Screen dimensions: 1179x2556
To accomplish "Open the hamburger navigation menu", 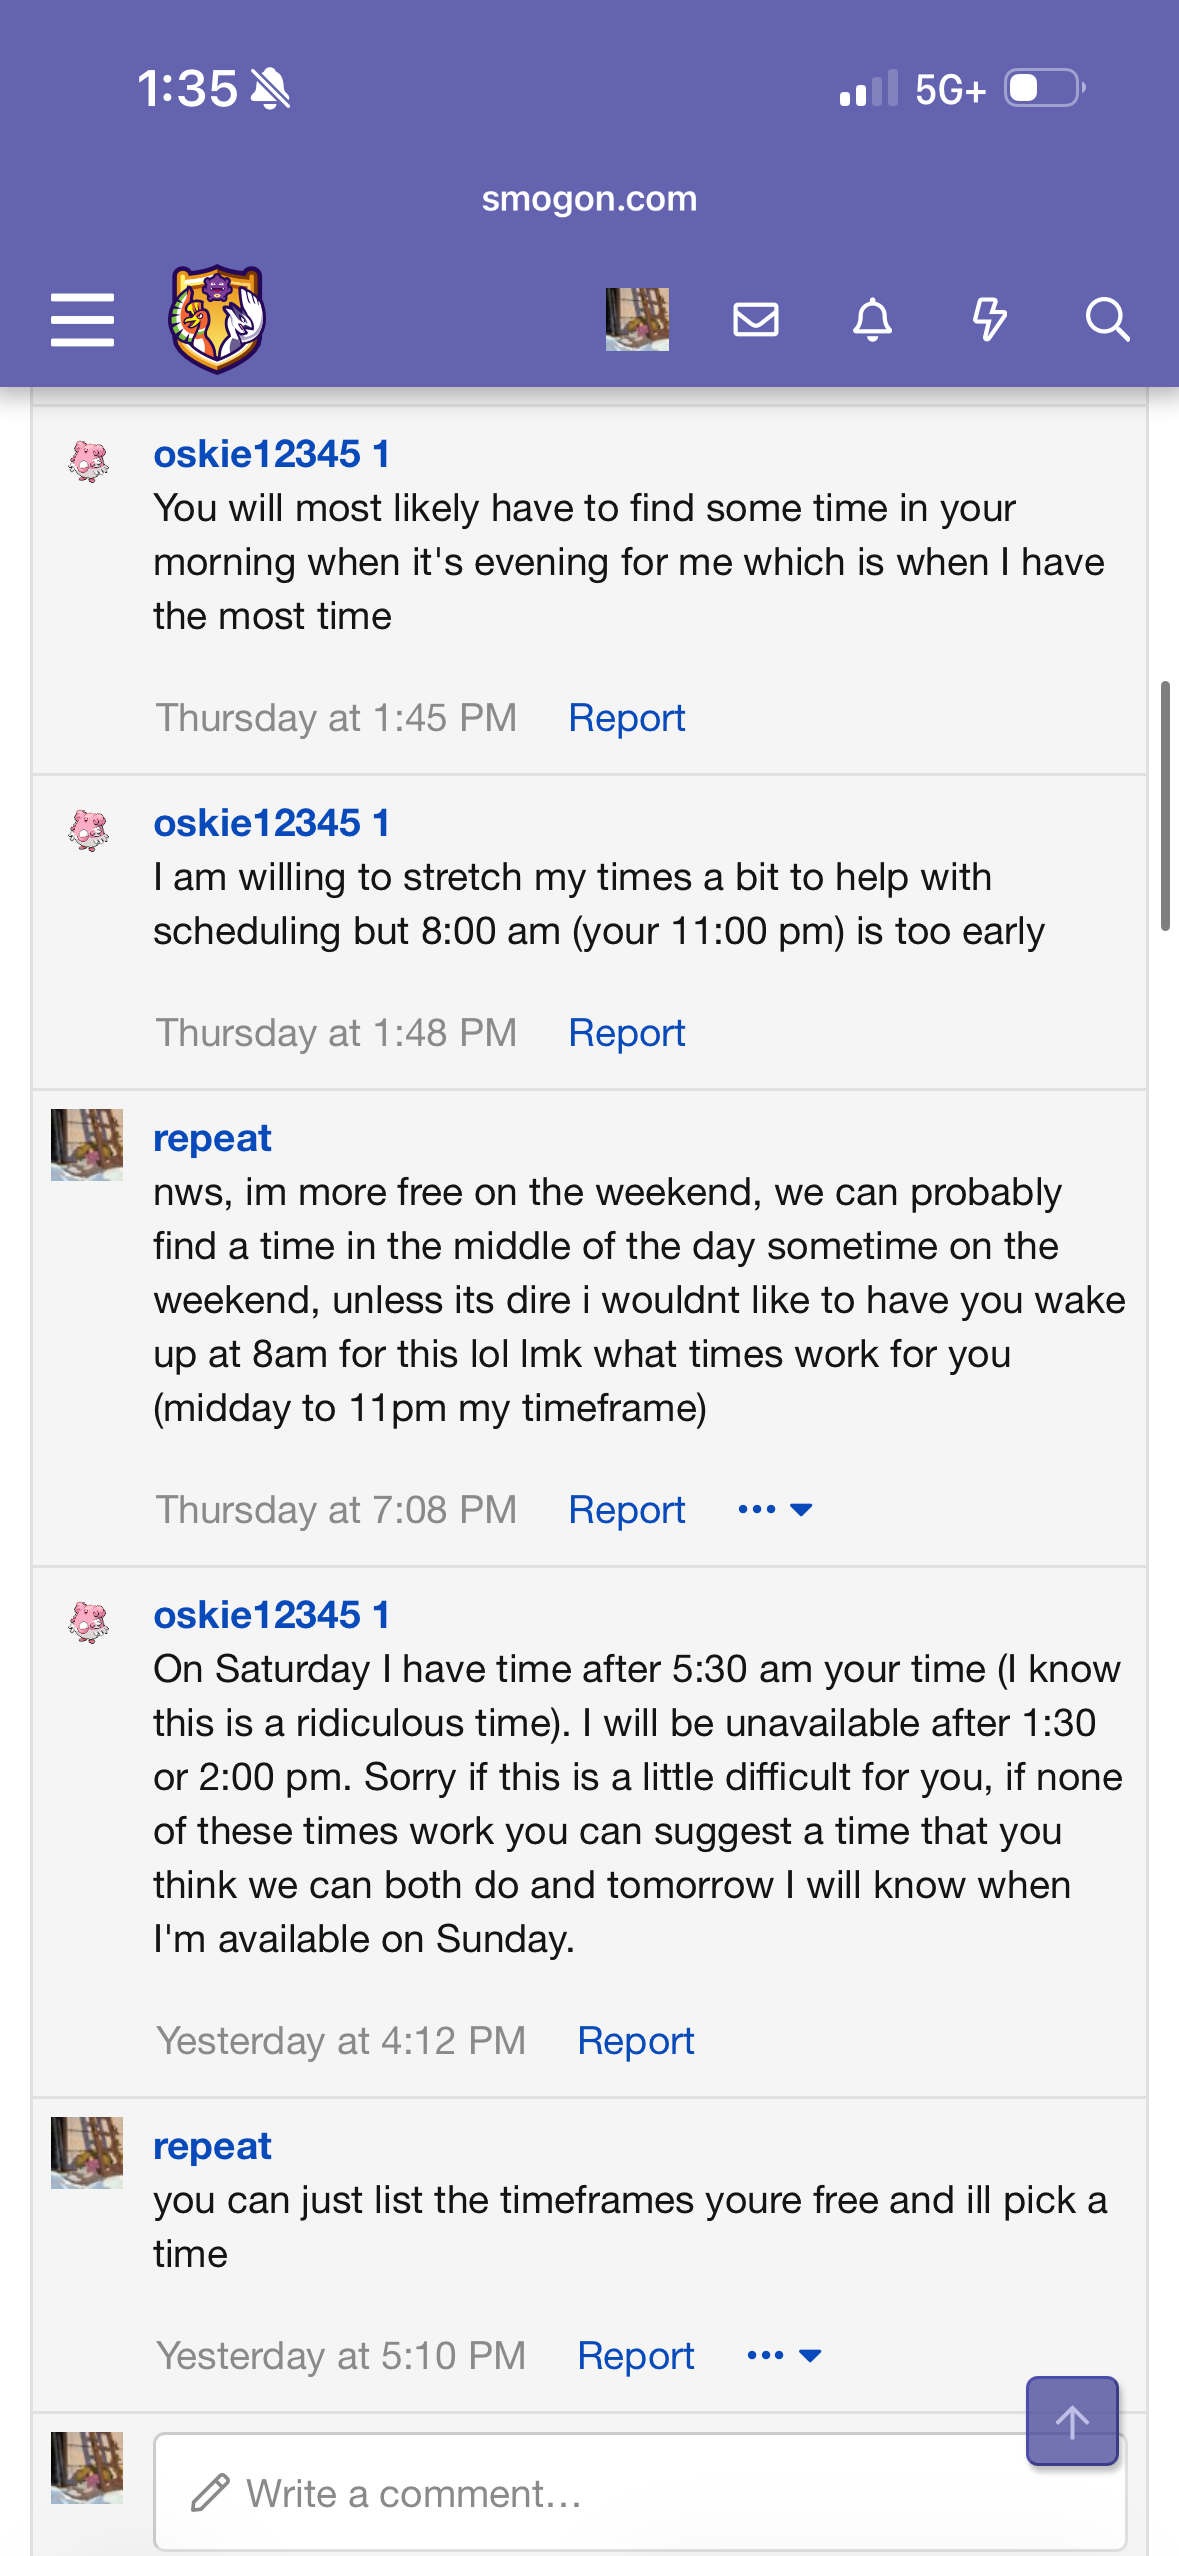I will 82,320.
